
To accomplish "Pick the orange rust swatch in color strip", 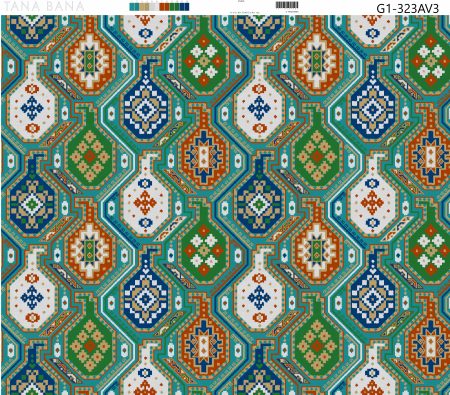I will [164, 7].
